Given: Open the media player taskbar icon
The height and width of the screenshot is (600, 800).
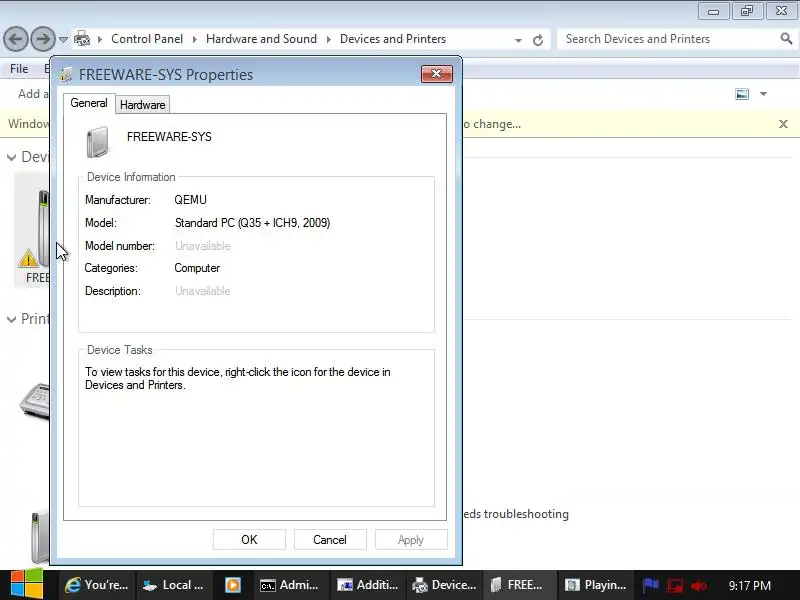Looking at the screenshot, I should (233, 585).
